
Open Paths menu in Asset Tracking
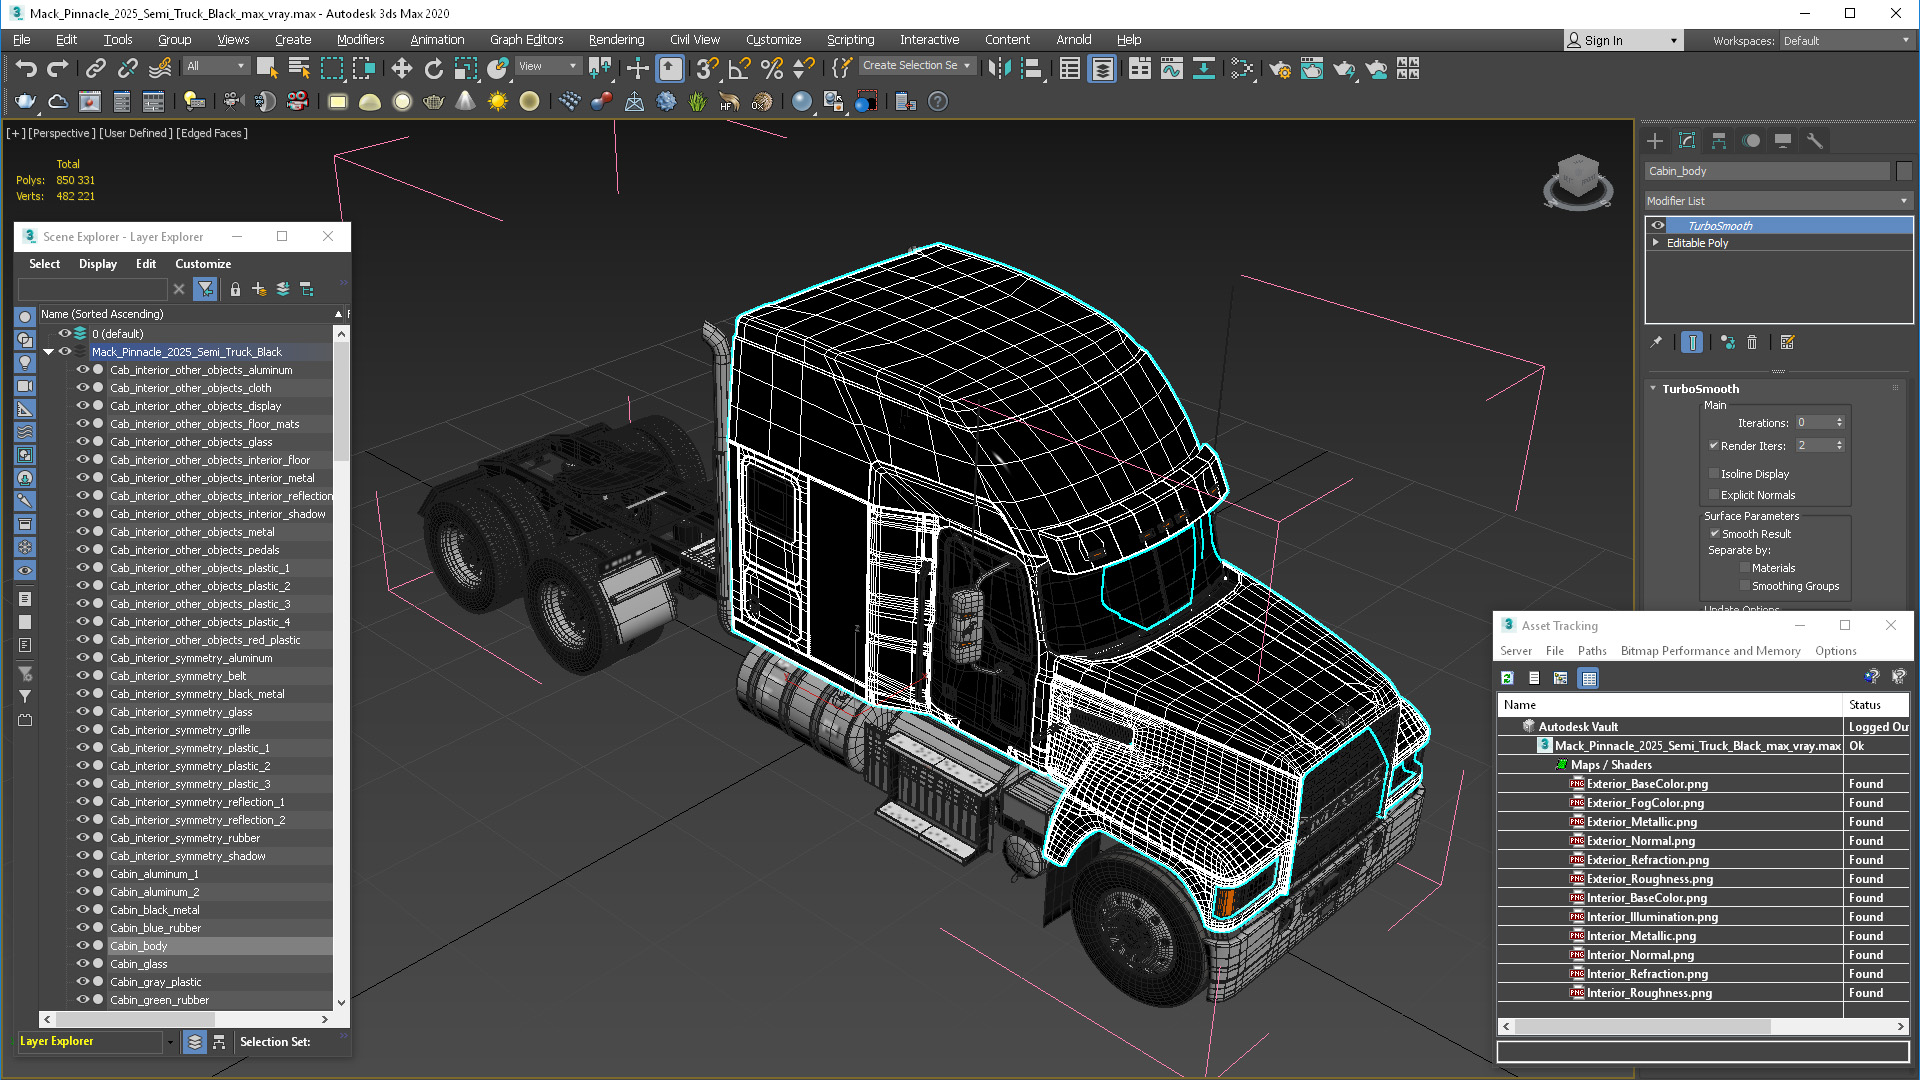tap(1592, 651)
